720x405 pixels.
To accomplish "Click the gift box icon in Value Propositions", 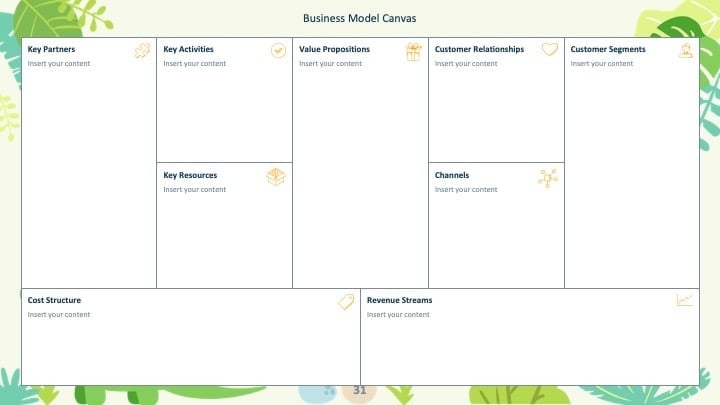I will click(413, 52).
